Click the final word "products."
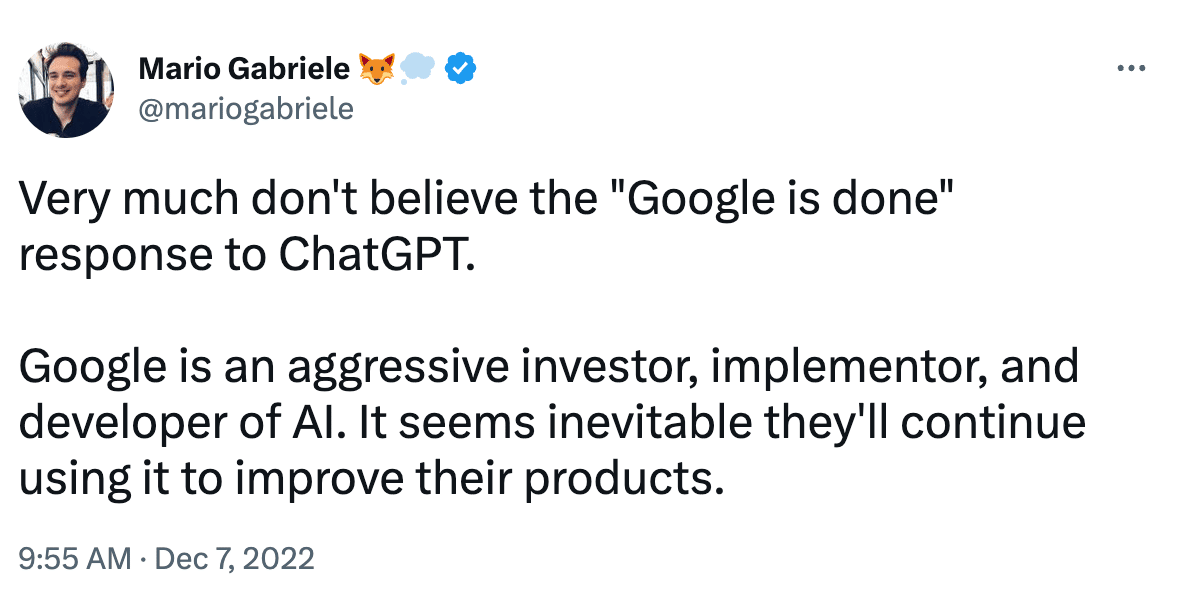 [x=624, y=480]
